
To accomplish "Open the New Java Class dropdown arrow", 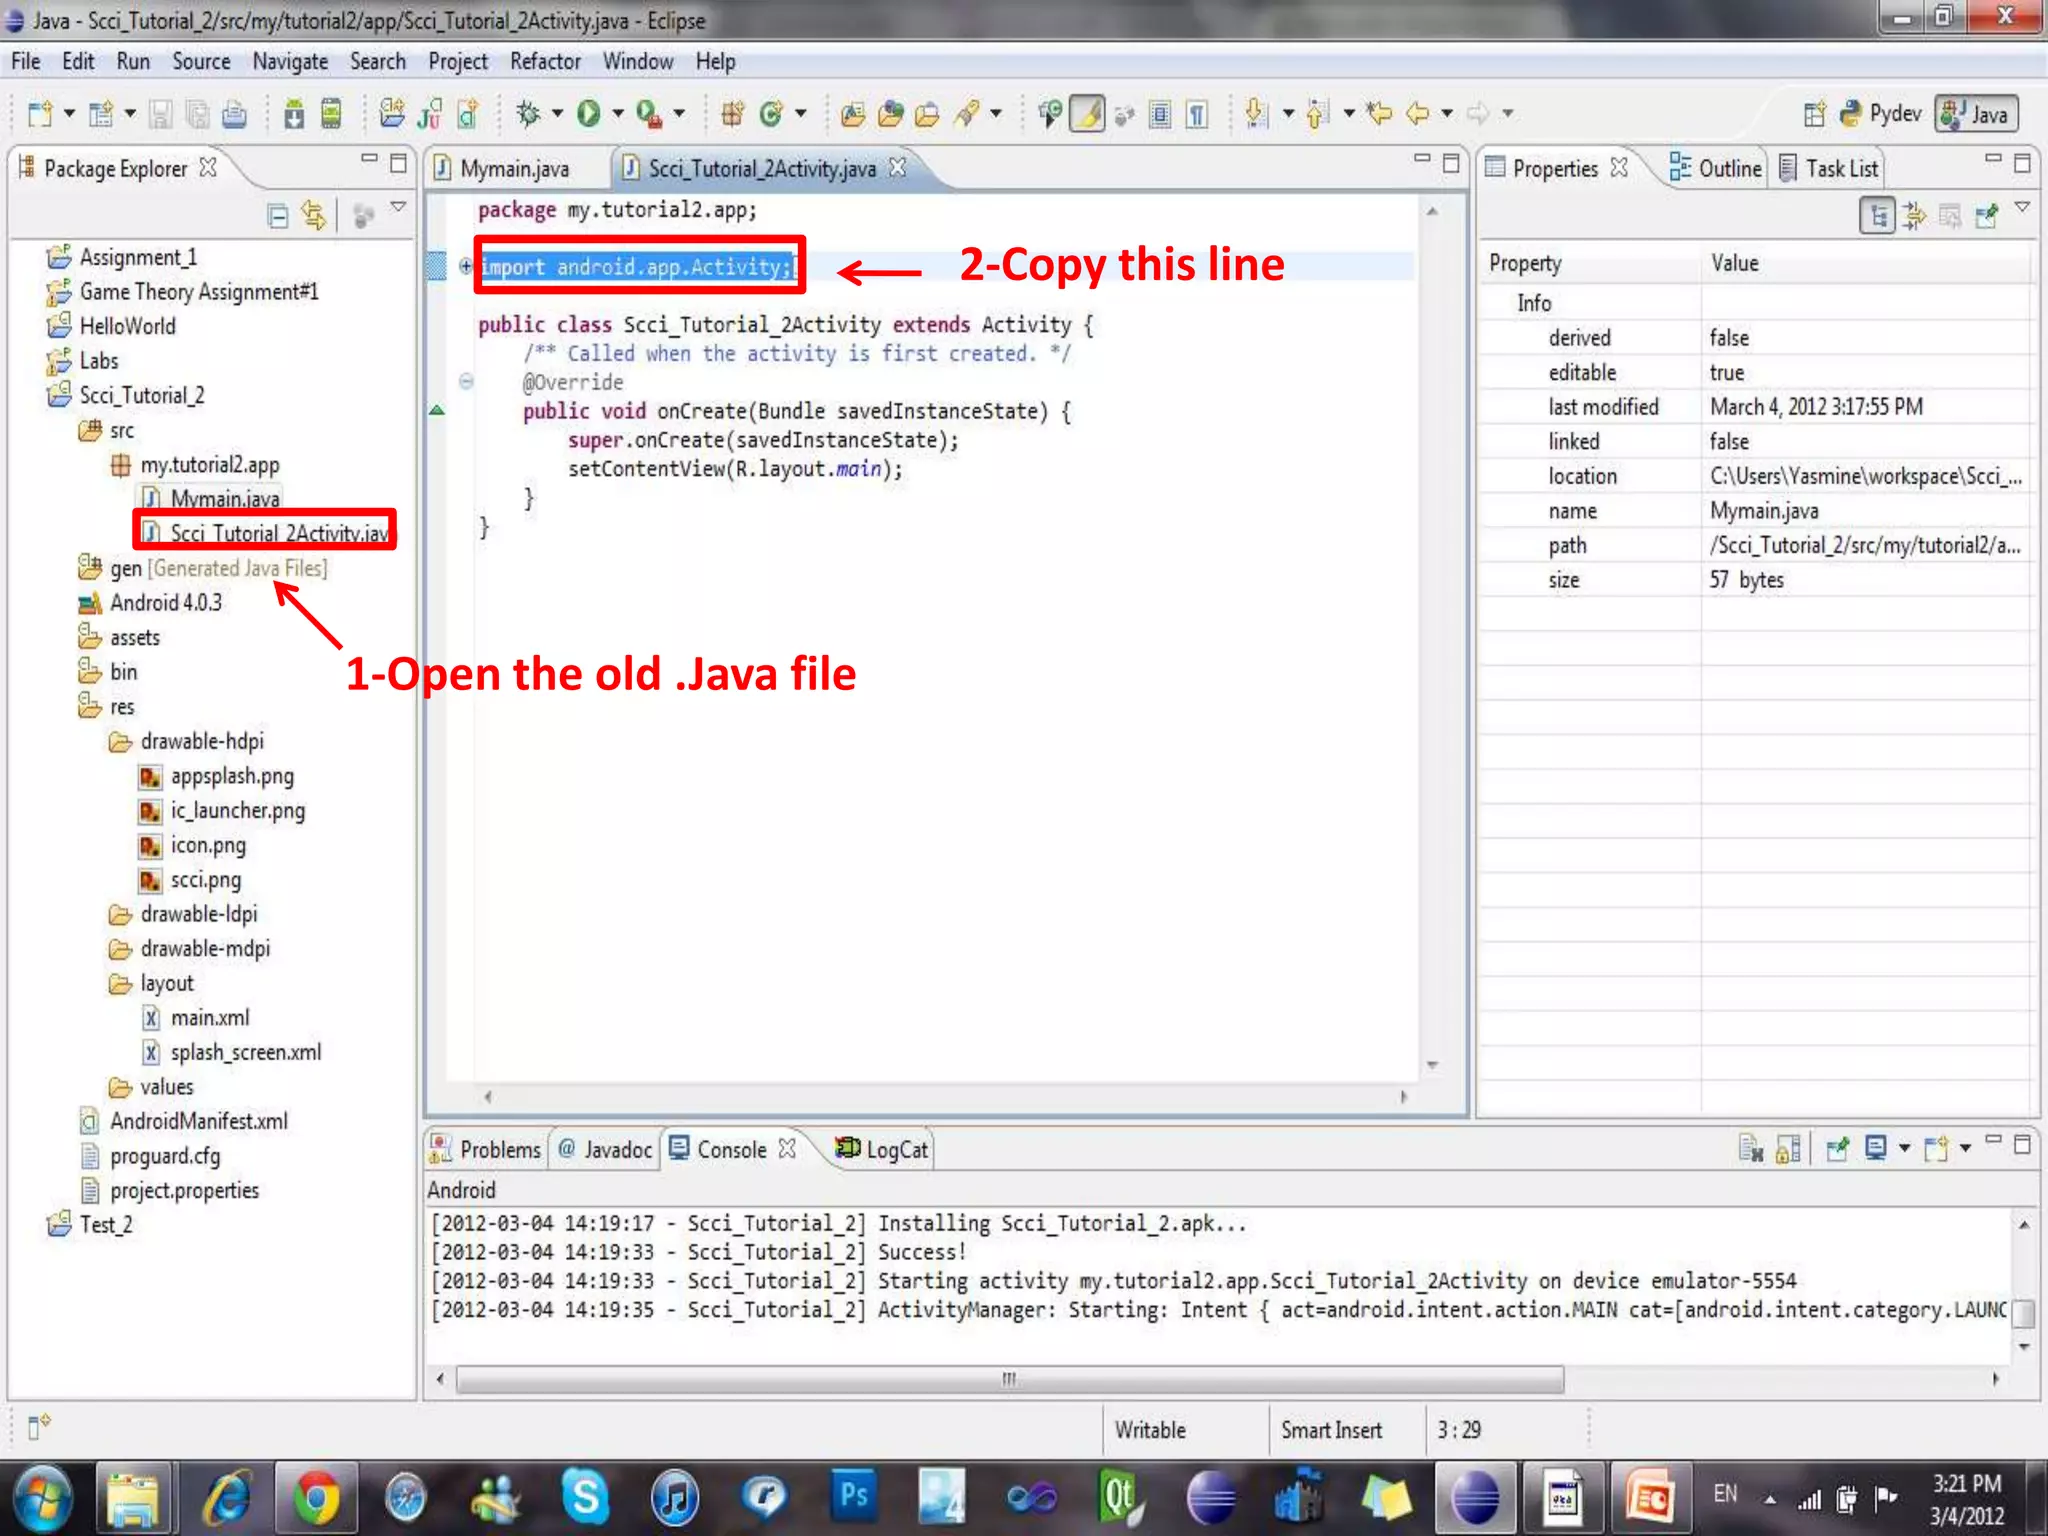I will click(800, 114).
